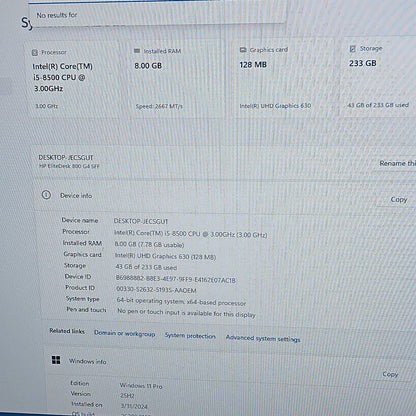This screenshot has width=416, height=416.
Task: Click the 'Related links' label
Action: 67,331
